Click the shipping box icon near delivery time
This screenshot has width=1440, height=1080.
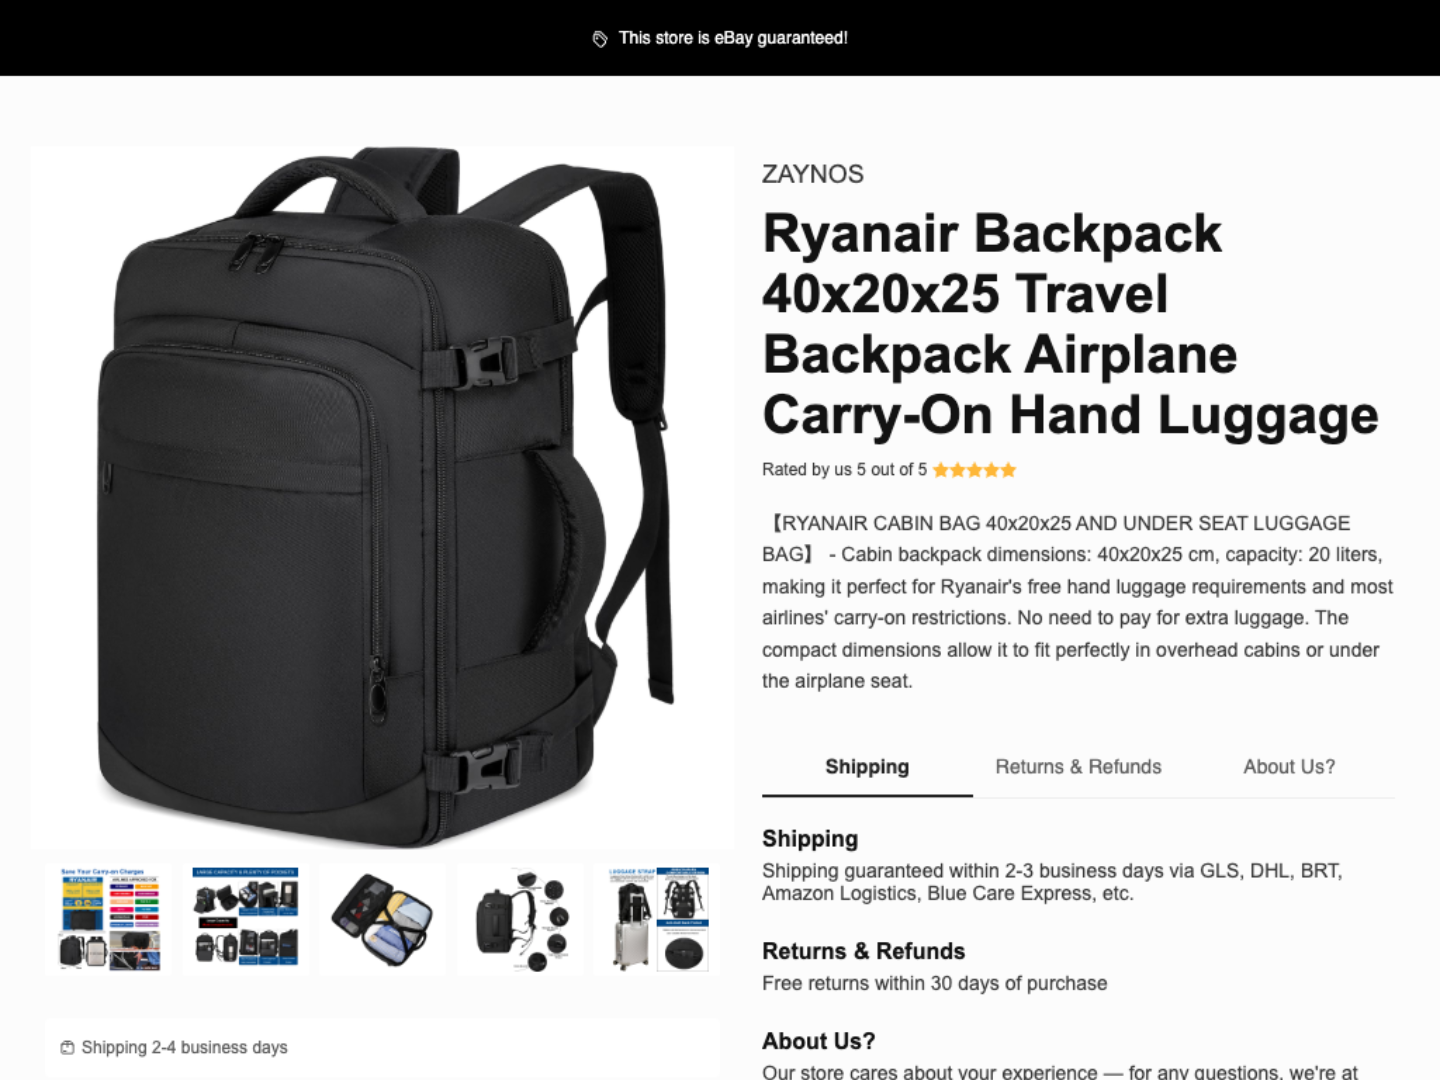pyautogui.click(x=67, y=1047)
